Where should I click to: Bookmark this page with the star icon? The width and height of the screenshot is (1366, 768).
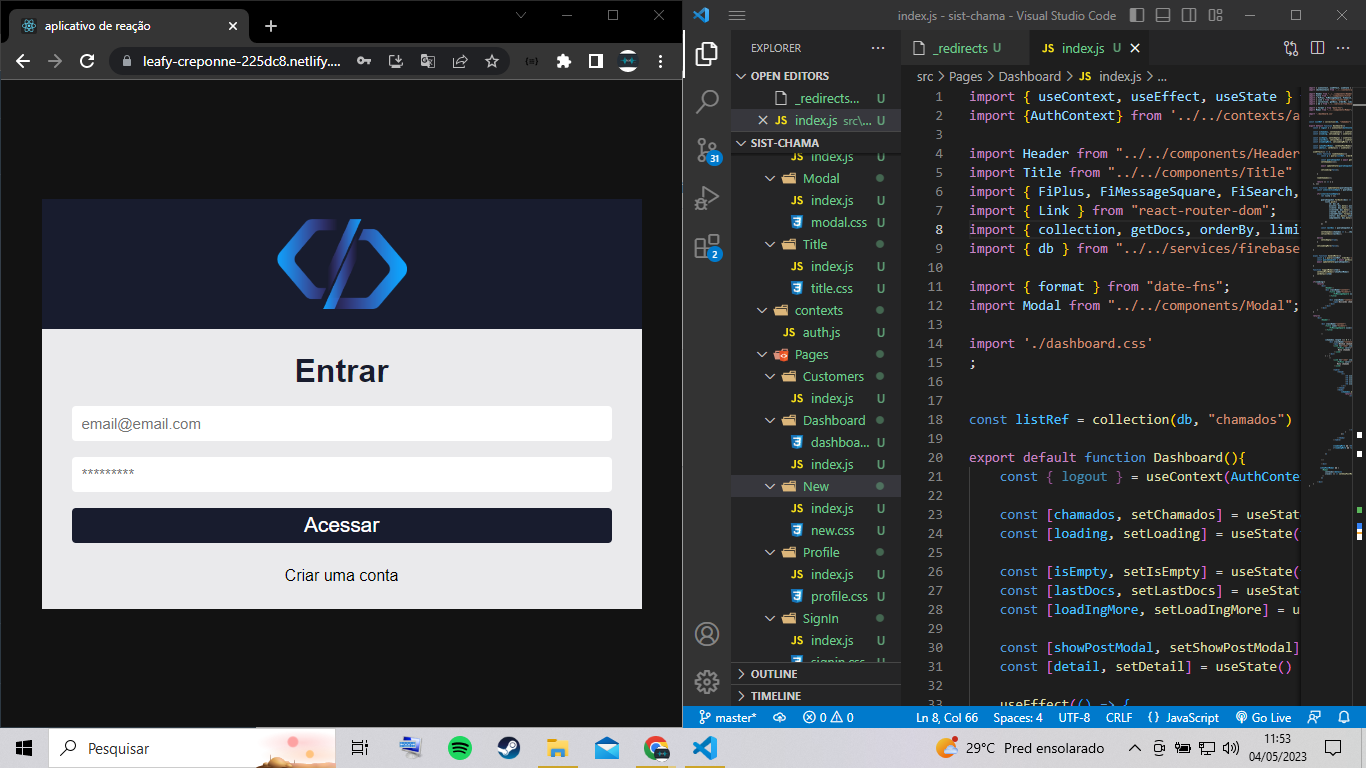[x=492, y=61]
